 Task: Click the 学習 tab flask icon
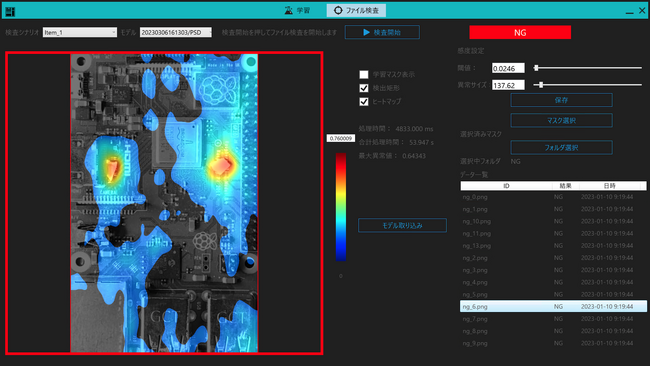289,10
